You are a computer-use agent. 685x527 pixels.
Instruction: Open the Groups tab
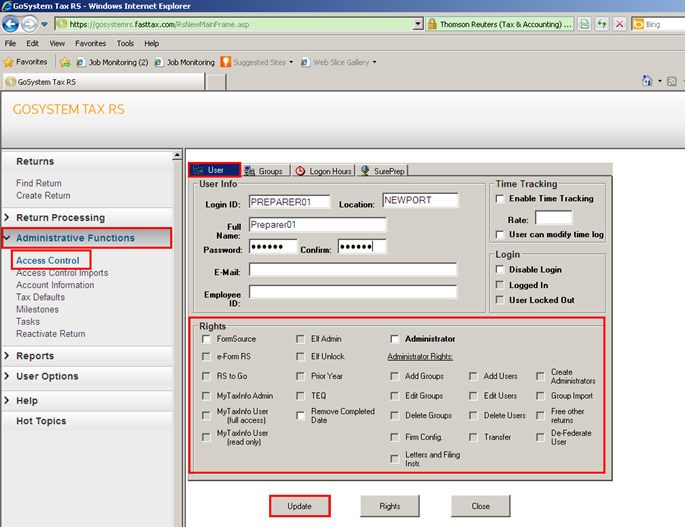[x=263, y=171]
